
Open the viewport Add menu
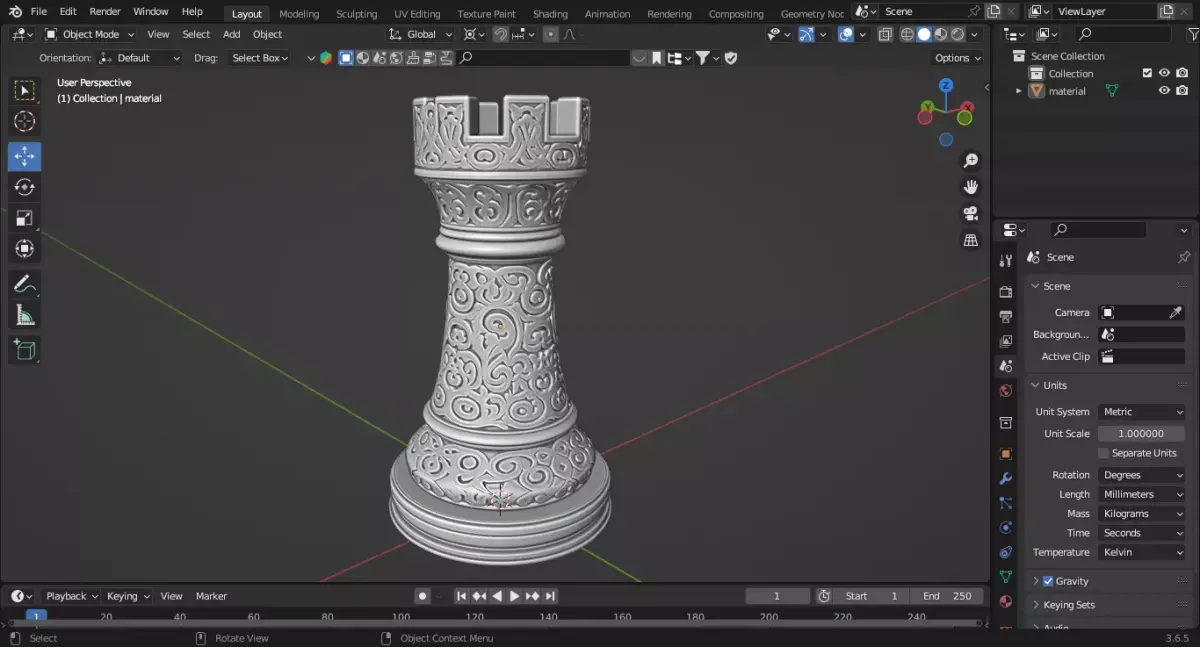[x=231, y=34]
